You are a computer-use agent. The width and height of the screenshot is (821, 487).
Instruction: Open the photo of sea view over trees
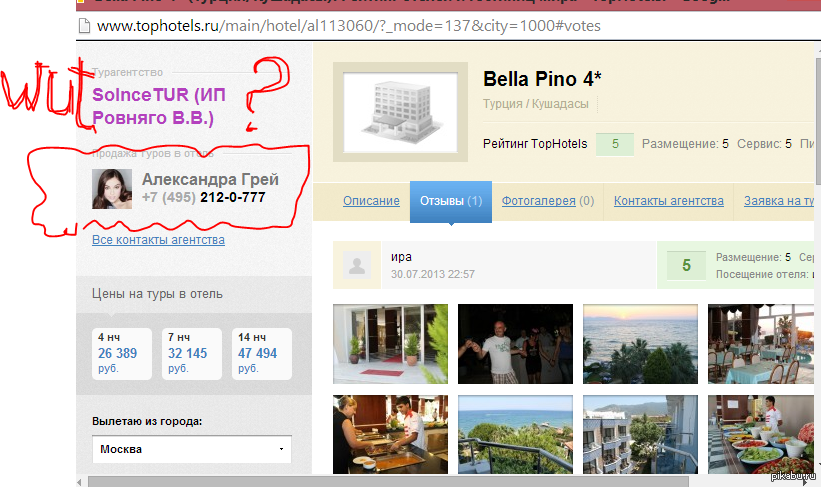(x=515, y=435)
